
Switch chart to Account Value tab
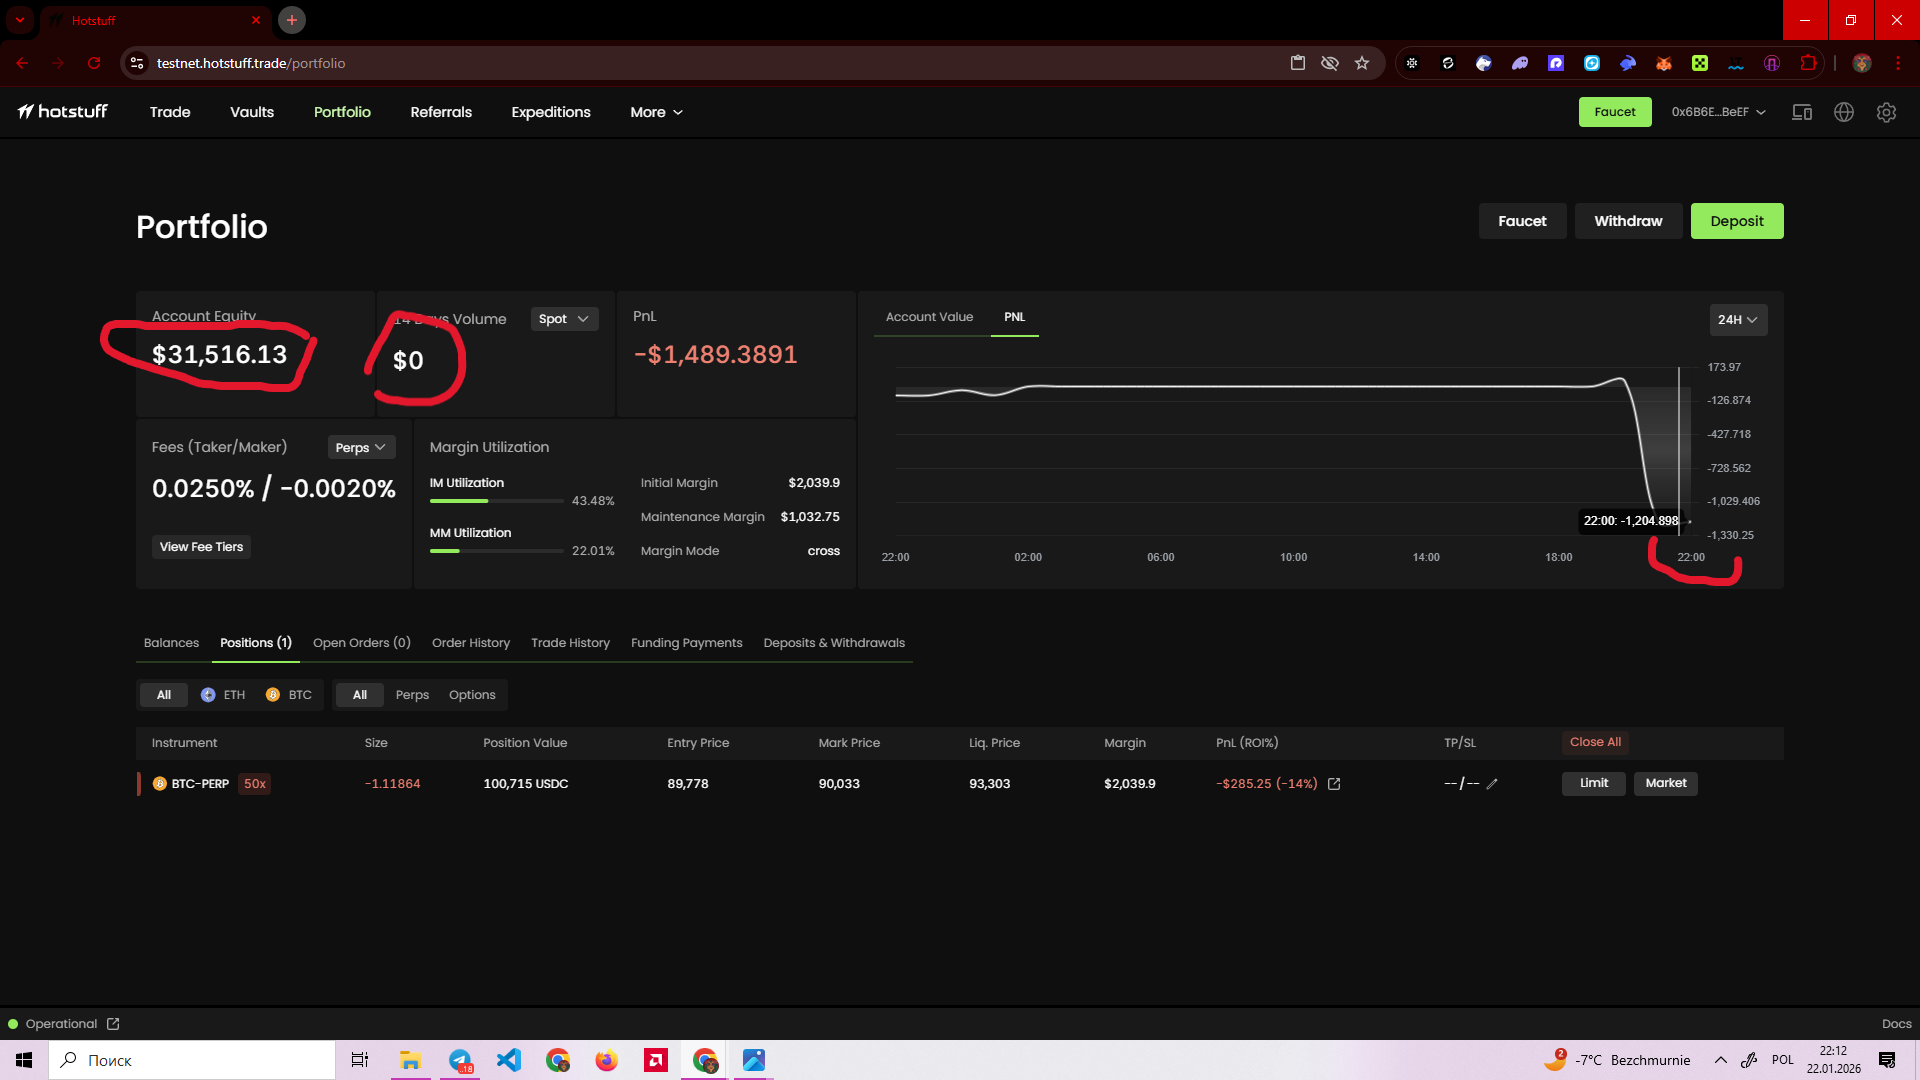(x=929, y=317)
